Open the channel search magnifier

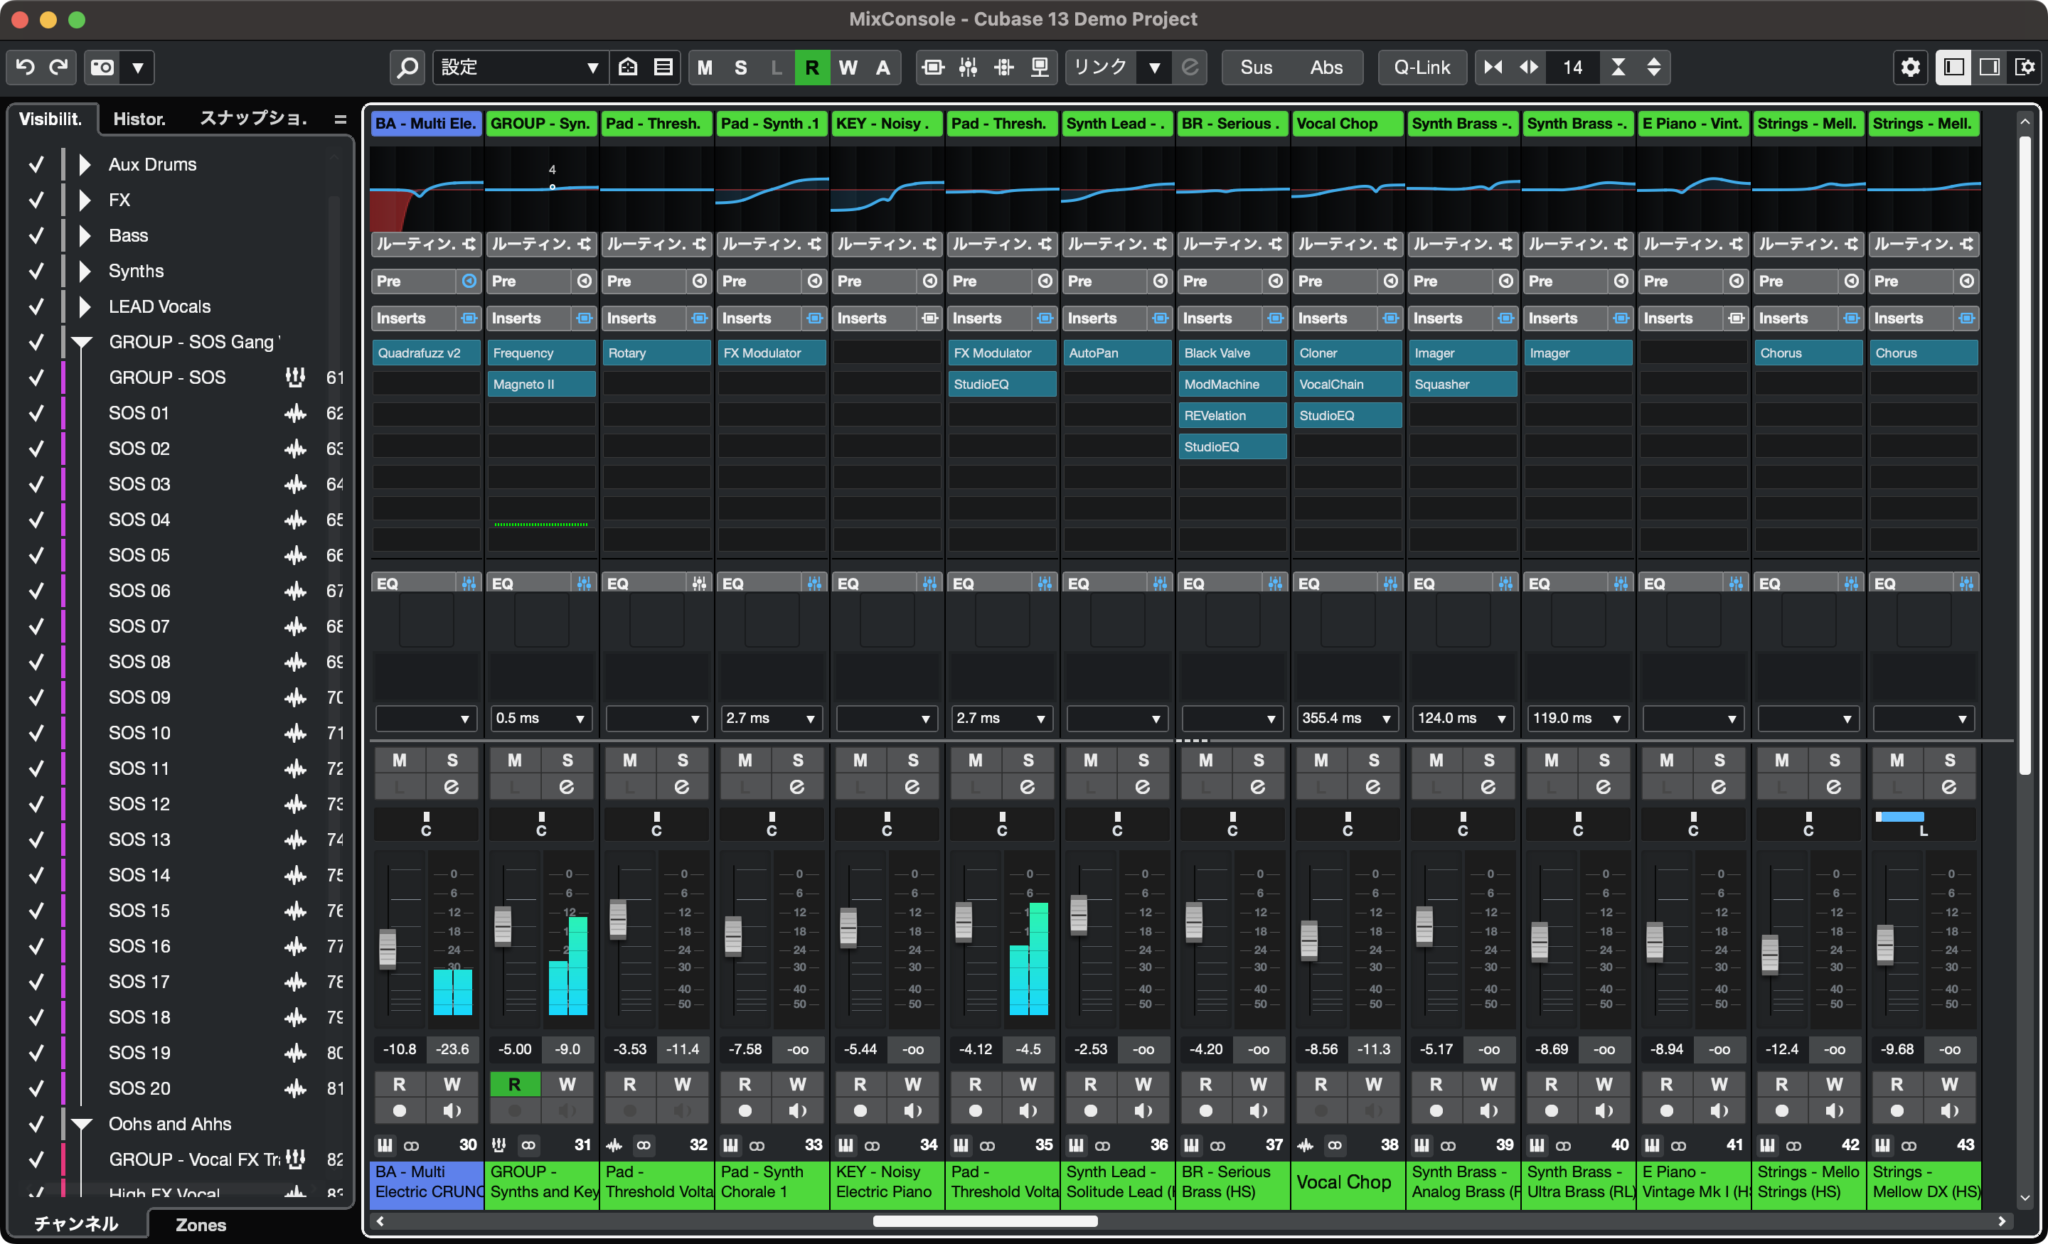click(x=407, y=67)
